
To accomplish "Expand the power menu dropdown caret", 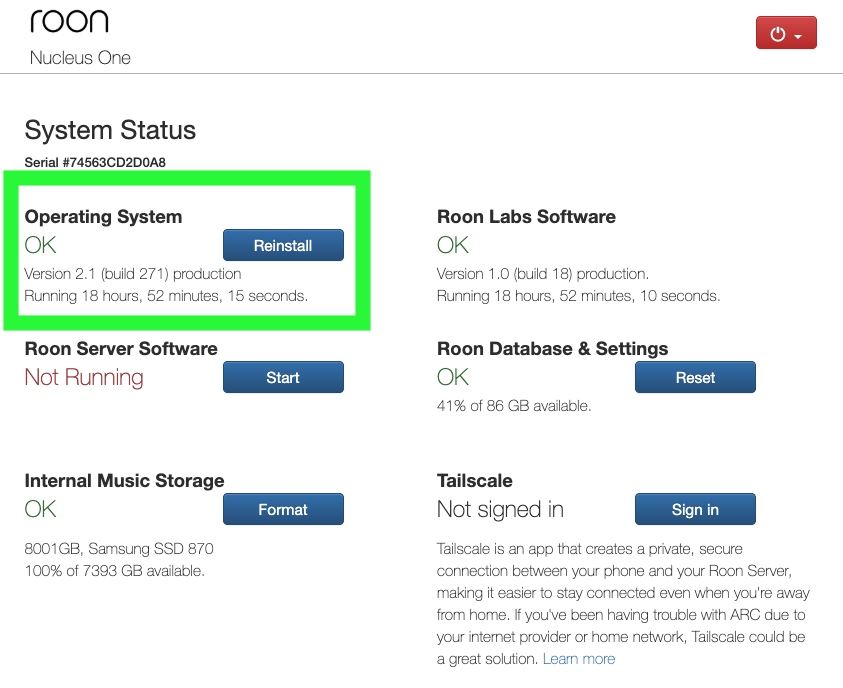I will pyautogui.click(x=798, y=36).
